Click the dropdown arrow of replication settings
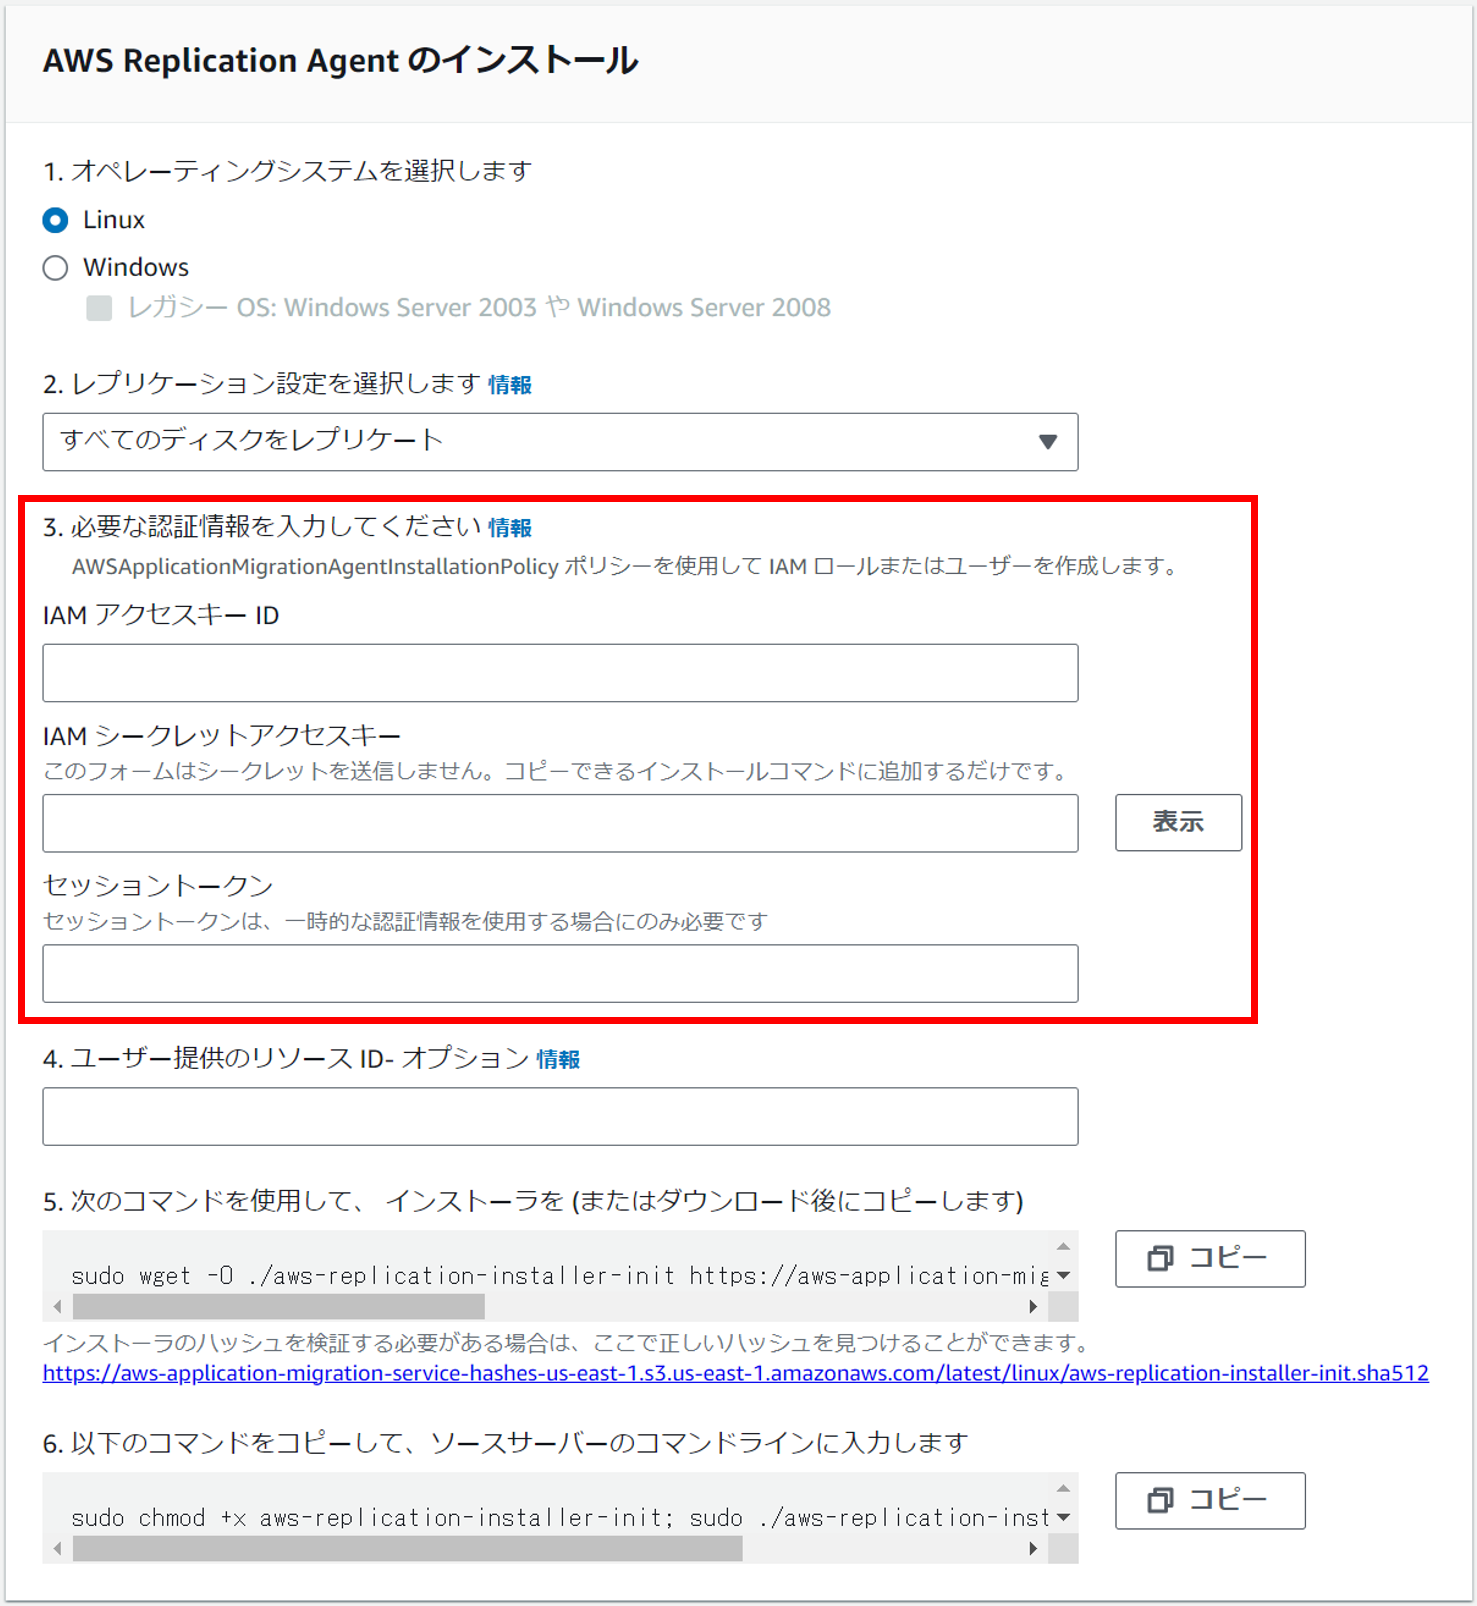Viewport: 1477px width, 1606px height. pyautogui.click(x=1047, y=442)
